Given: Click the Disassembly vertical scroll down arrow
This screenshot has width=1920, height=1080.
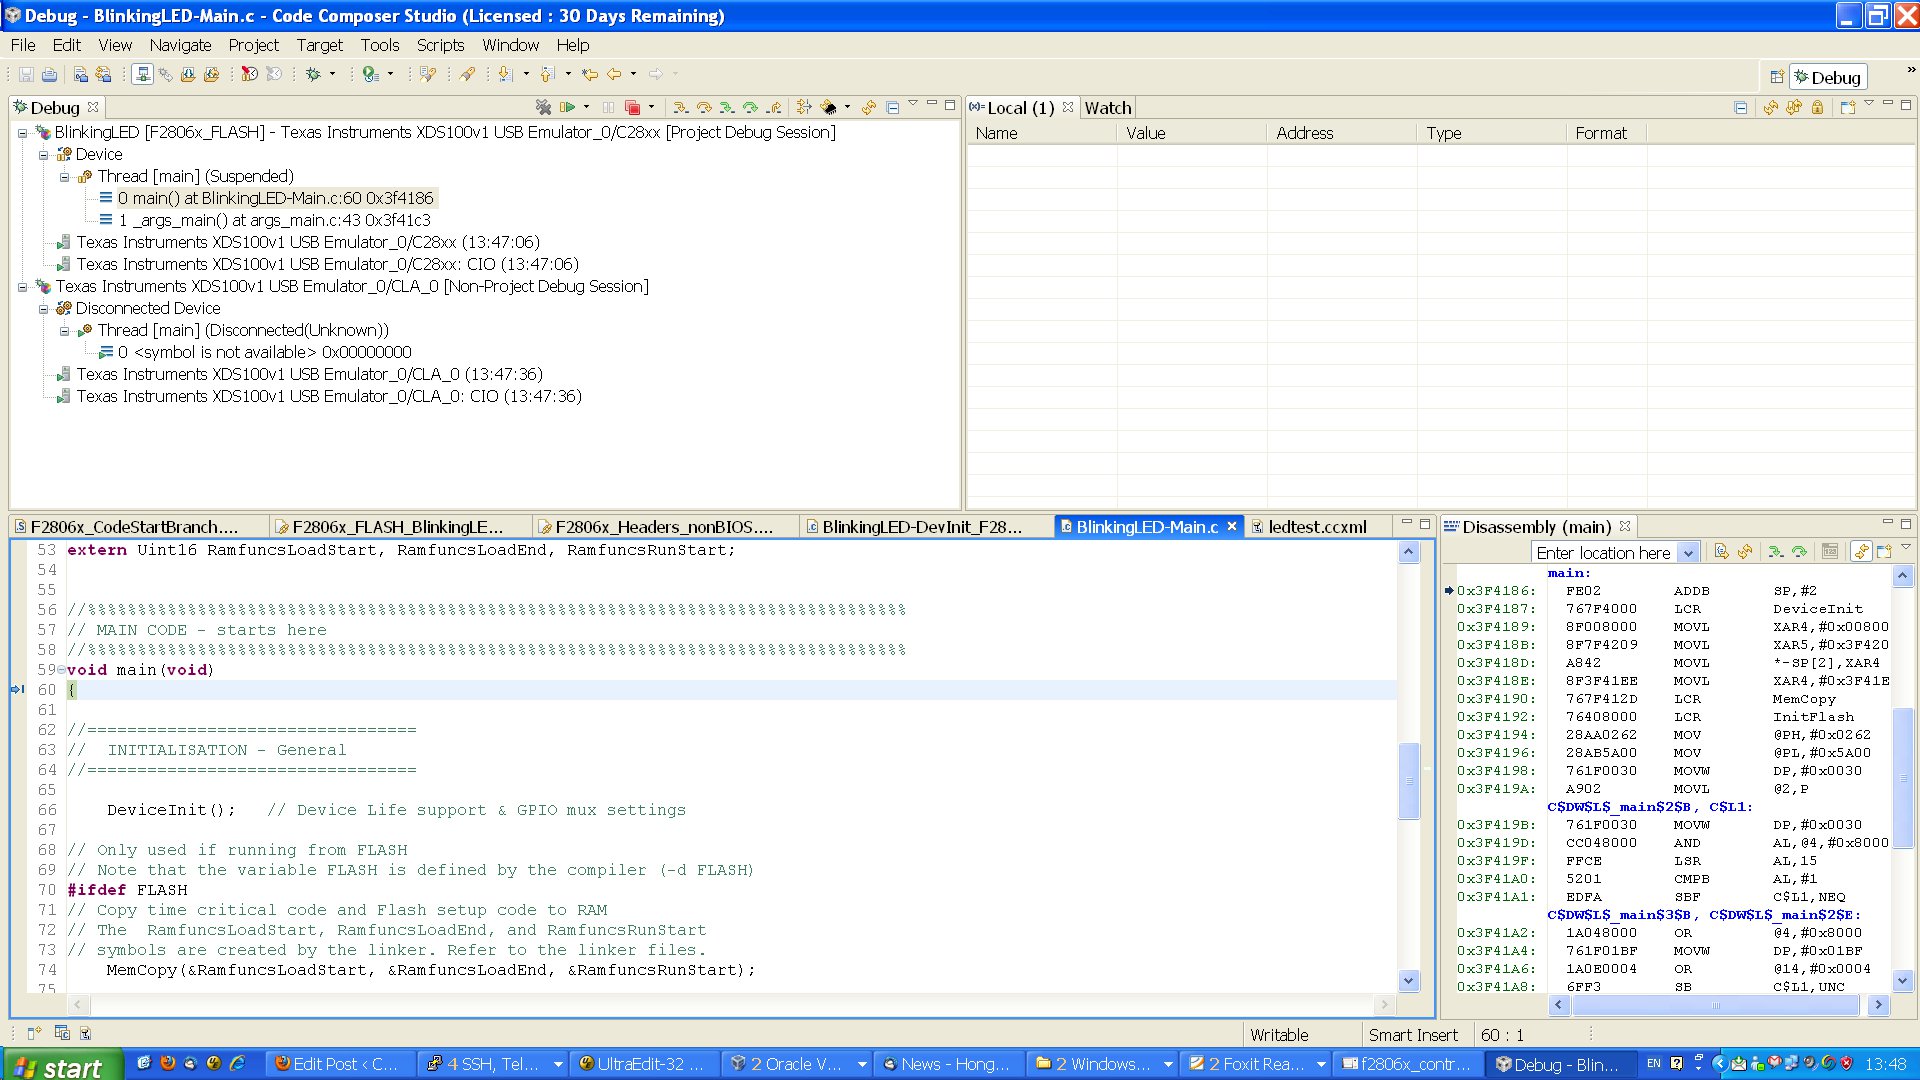Looking at the screenshot, I should [1903, 980].
